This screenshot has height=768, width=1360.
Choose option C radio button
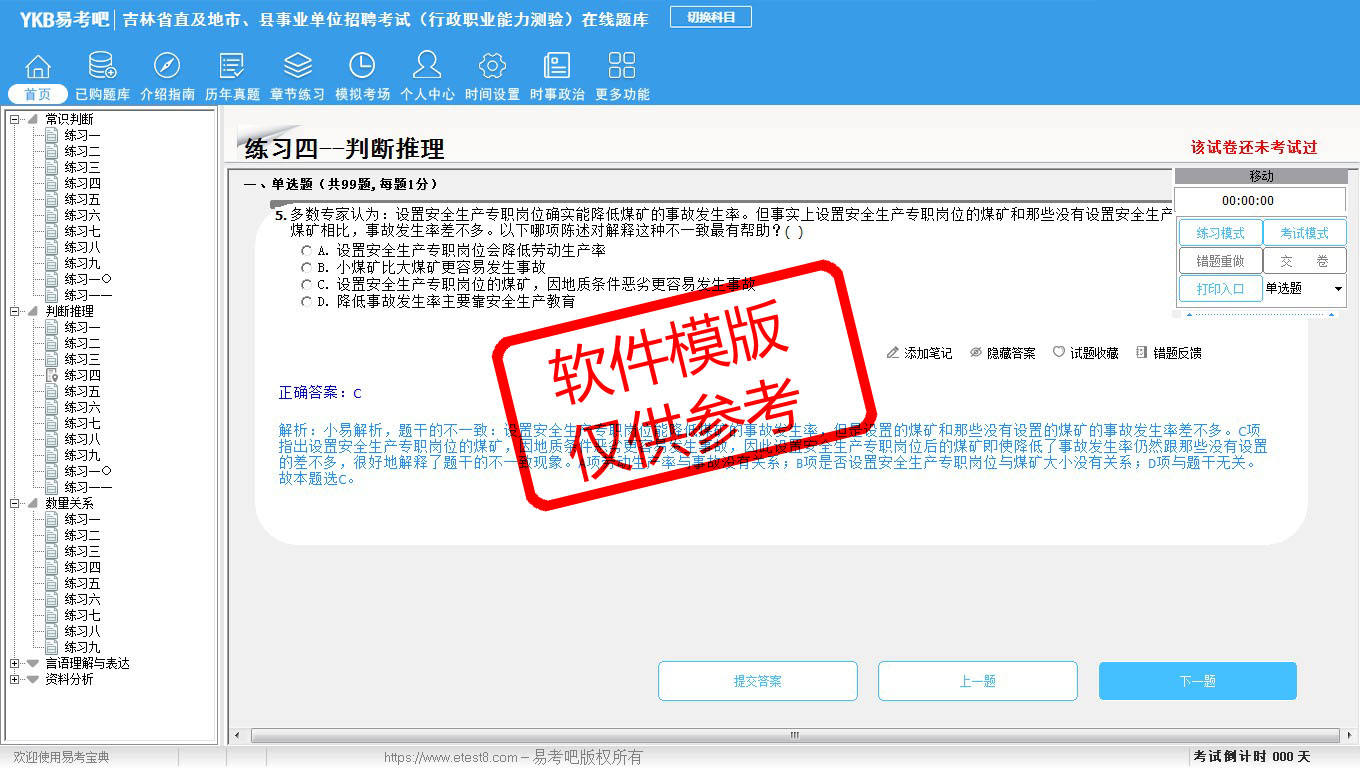click(x=307, y=285)
